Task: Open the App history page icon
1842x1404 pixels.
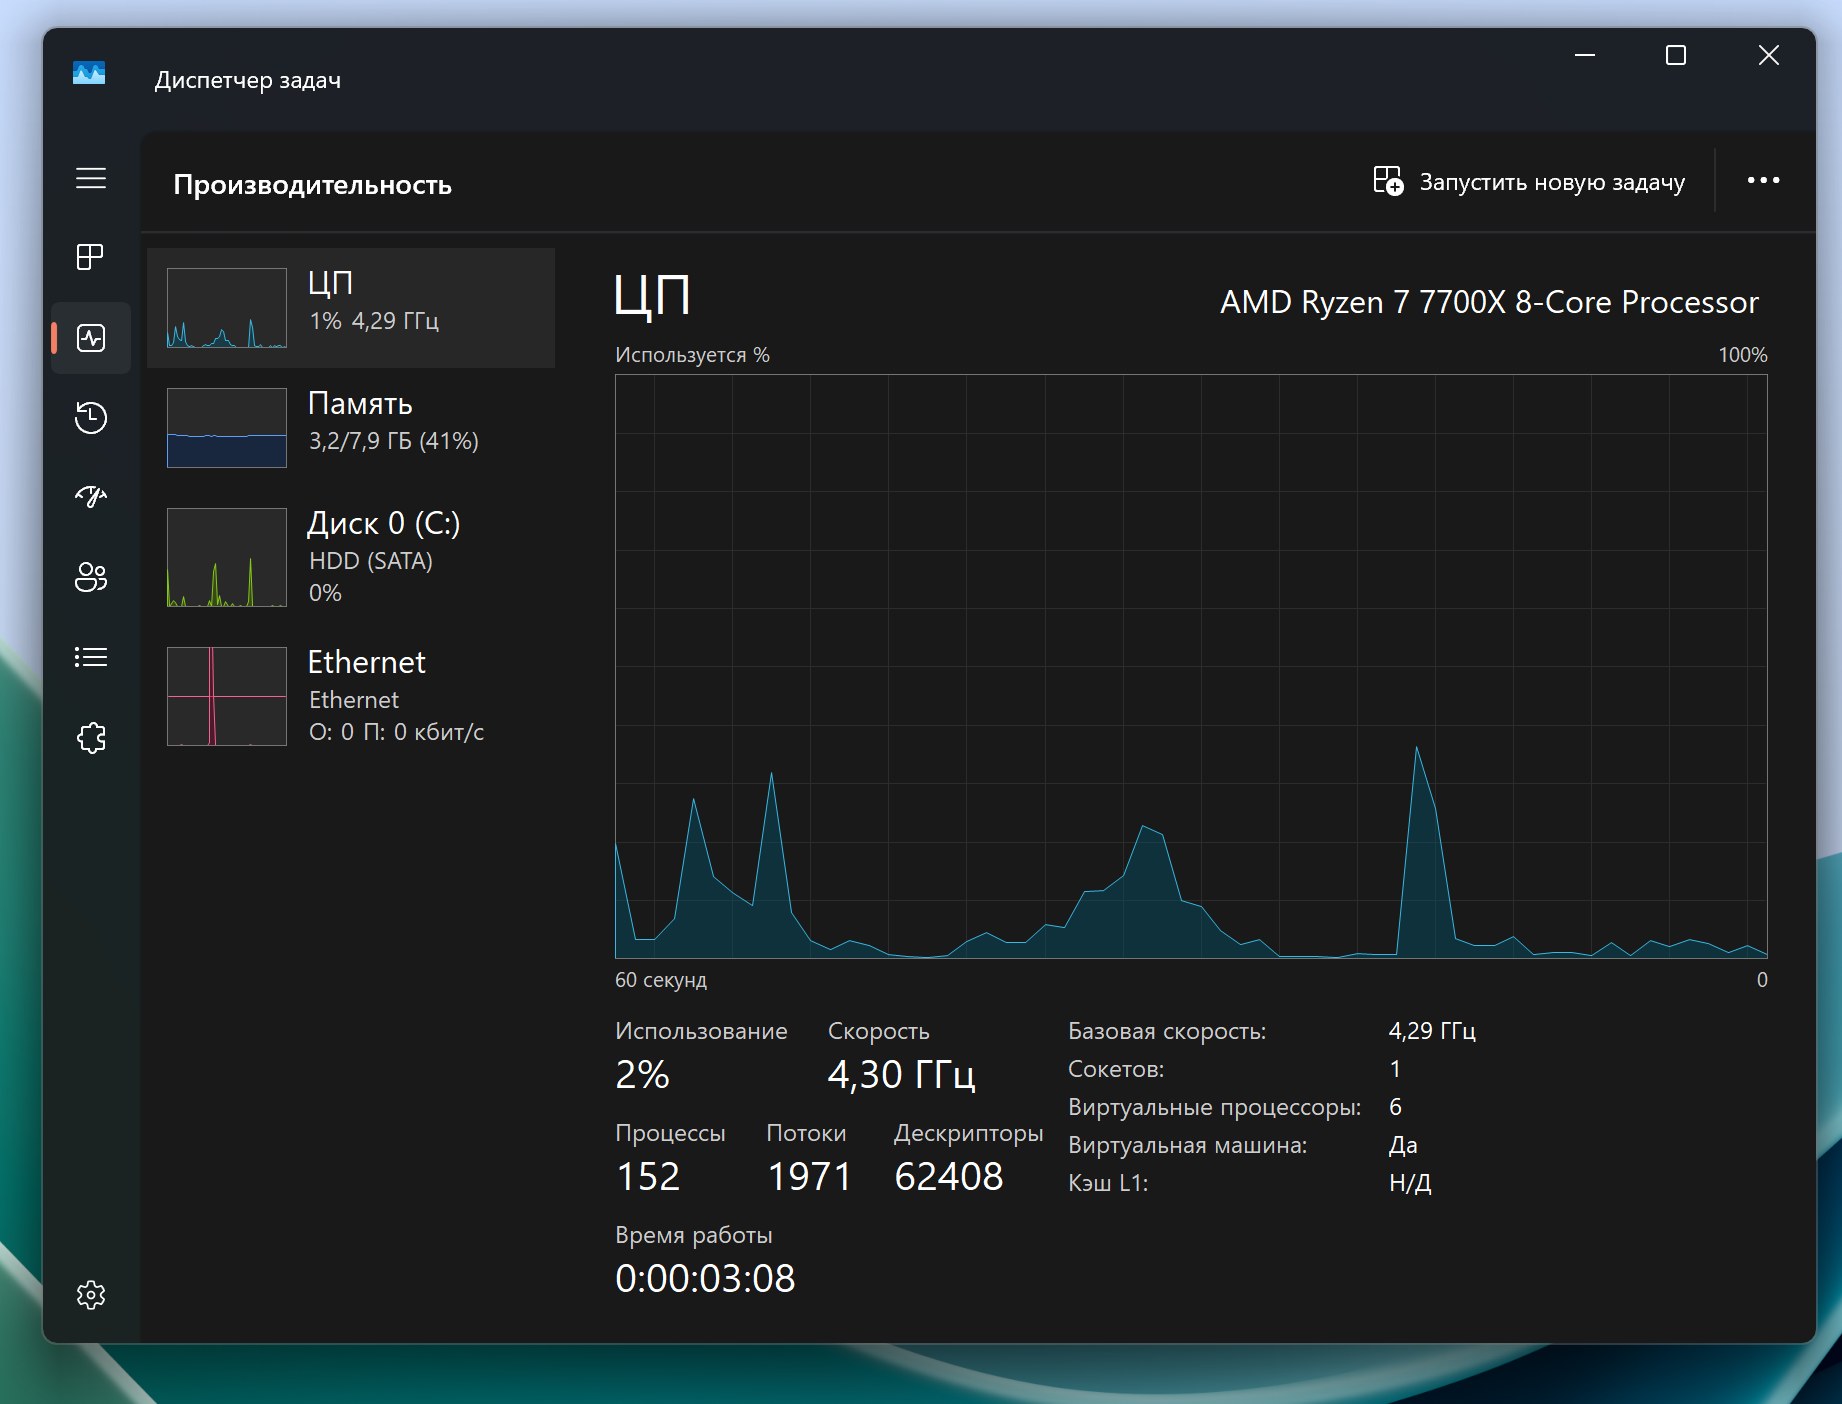Action: [x=91, y=417]
